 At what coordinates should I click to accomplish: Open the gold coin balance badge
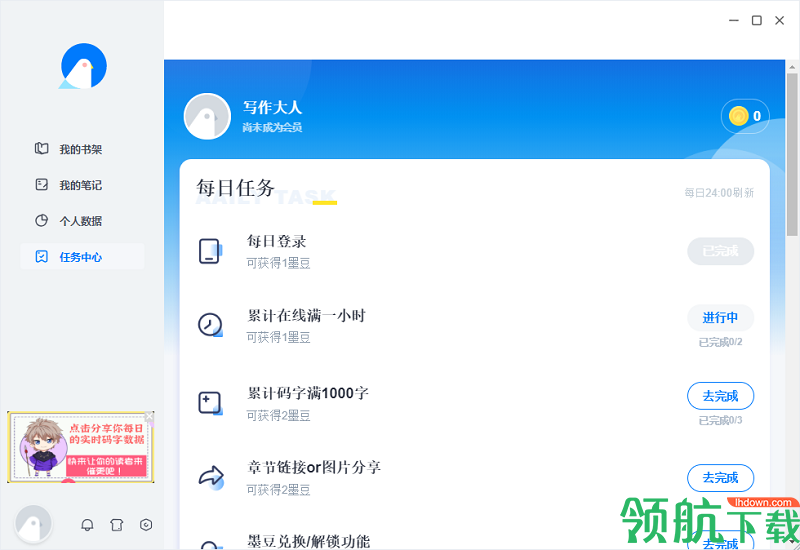(x=745, y=116)
